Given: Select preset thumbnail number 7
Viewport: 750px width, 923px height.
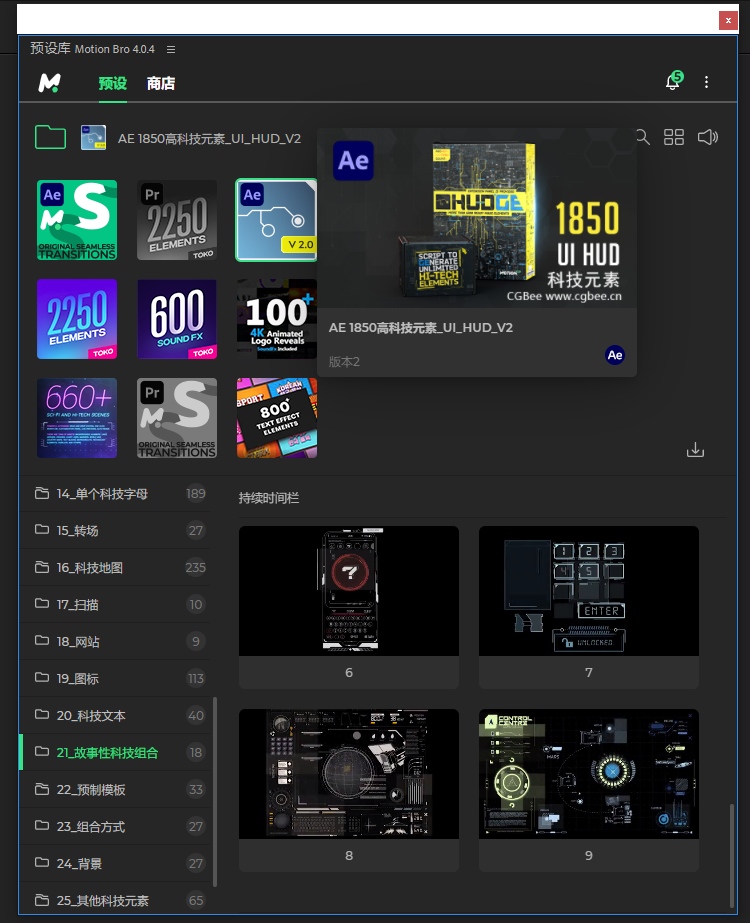Looking at the screenshot, I should [589, 607].
